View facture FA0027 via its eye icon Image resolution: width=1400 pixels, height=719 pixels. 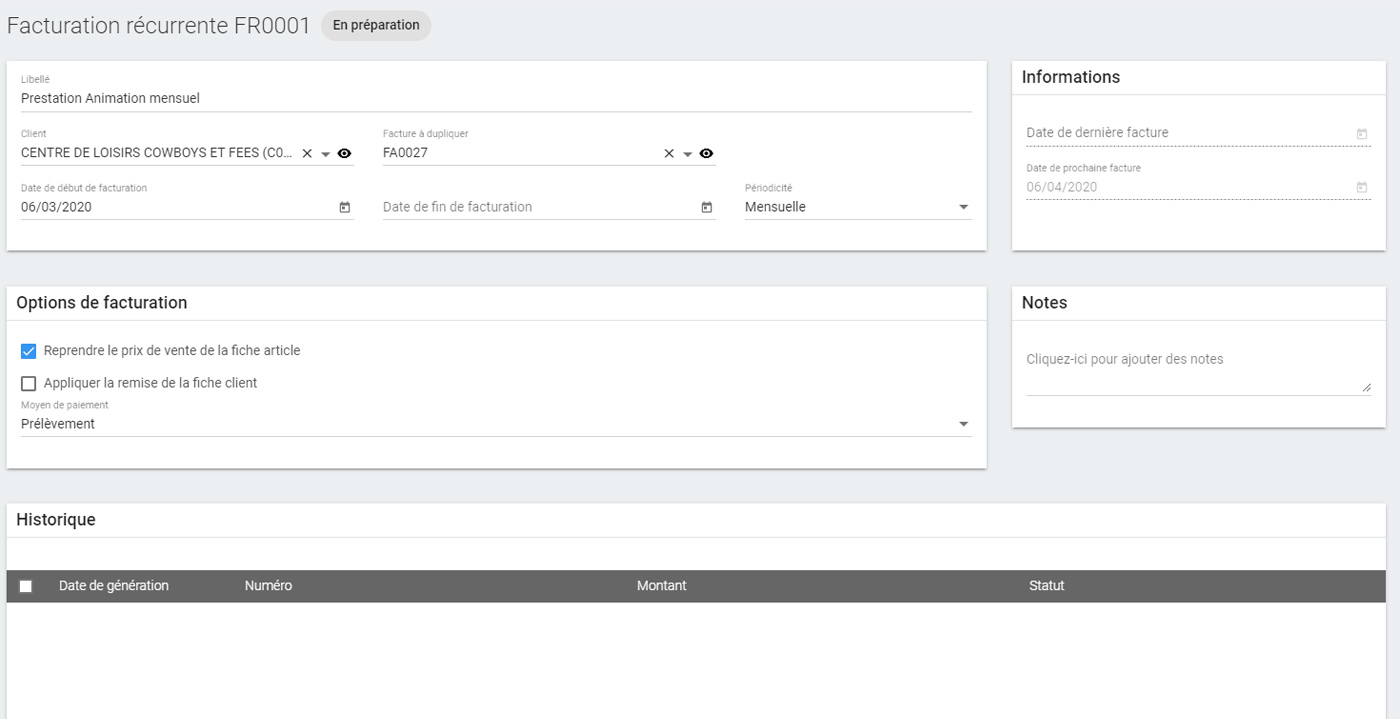click(706, 152)
